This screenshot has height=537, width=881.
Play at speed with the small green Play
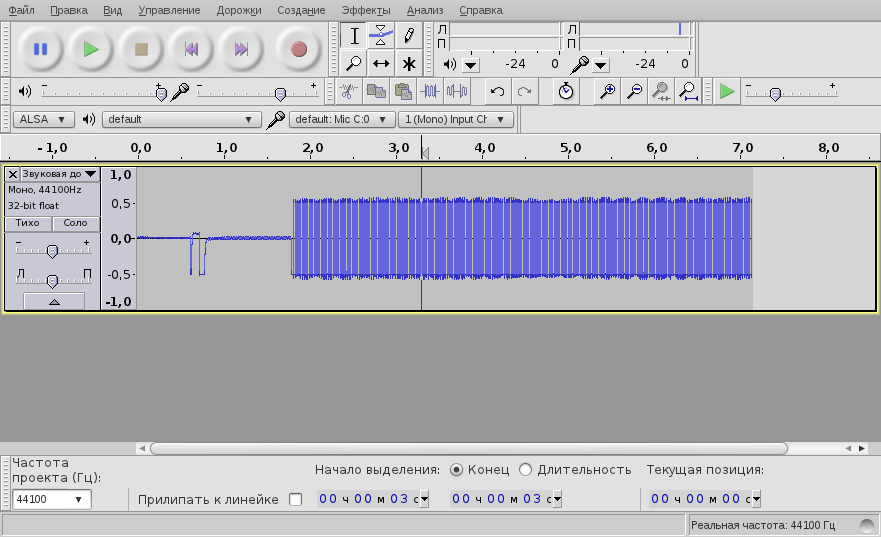727,91
